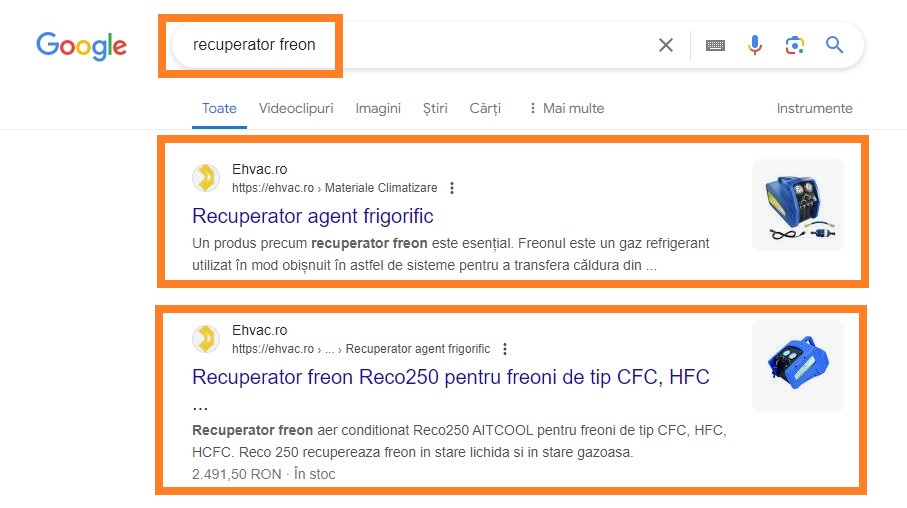Open the Recuperator freon Reco250 result link

click(451, 377)
